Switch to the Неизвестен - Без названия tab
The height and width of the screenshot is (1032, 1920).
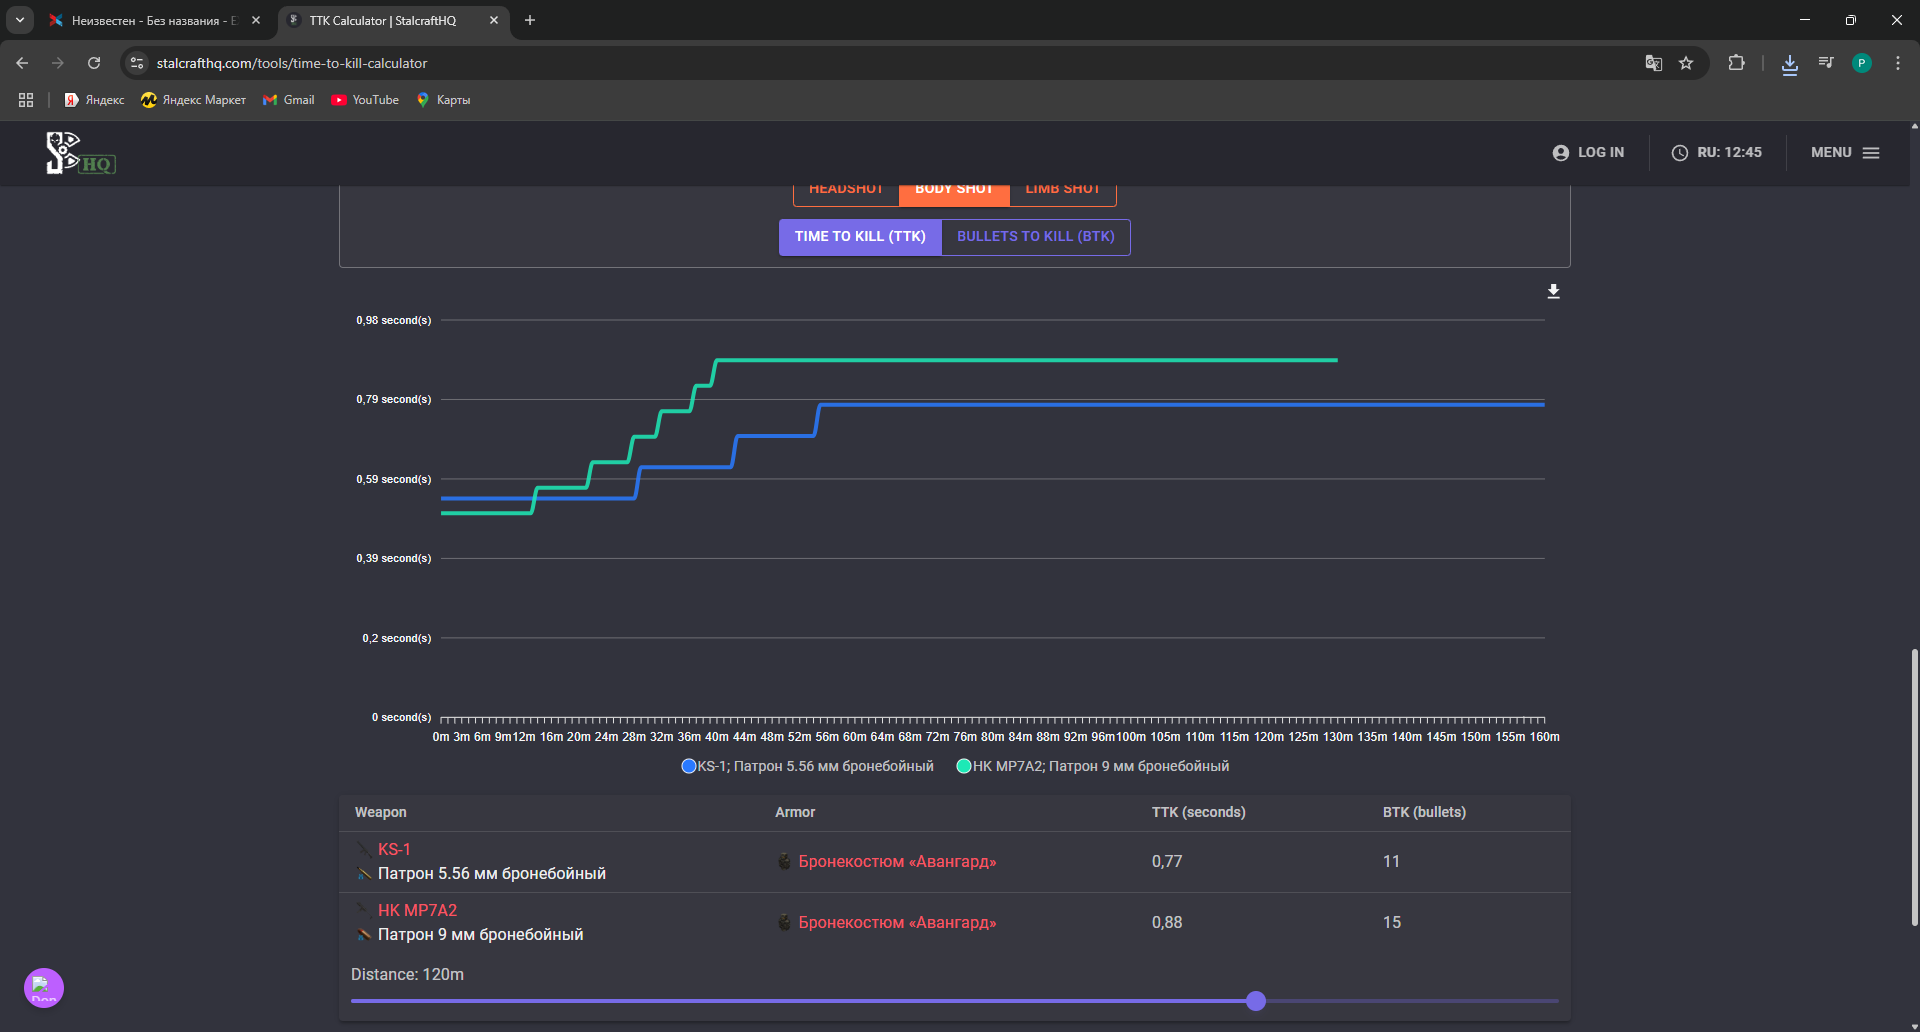point(155,20)
